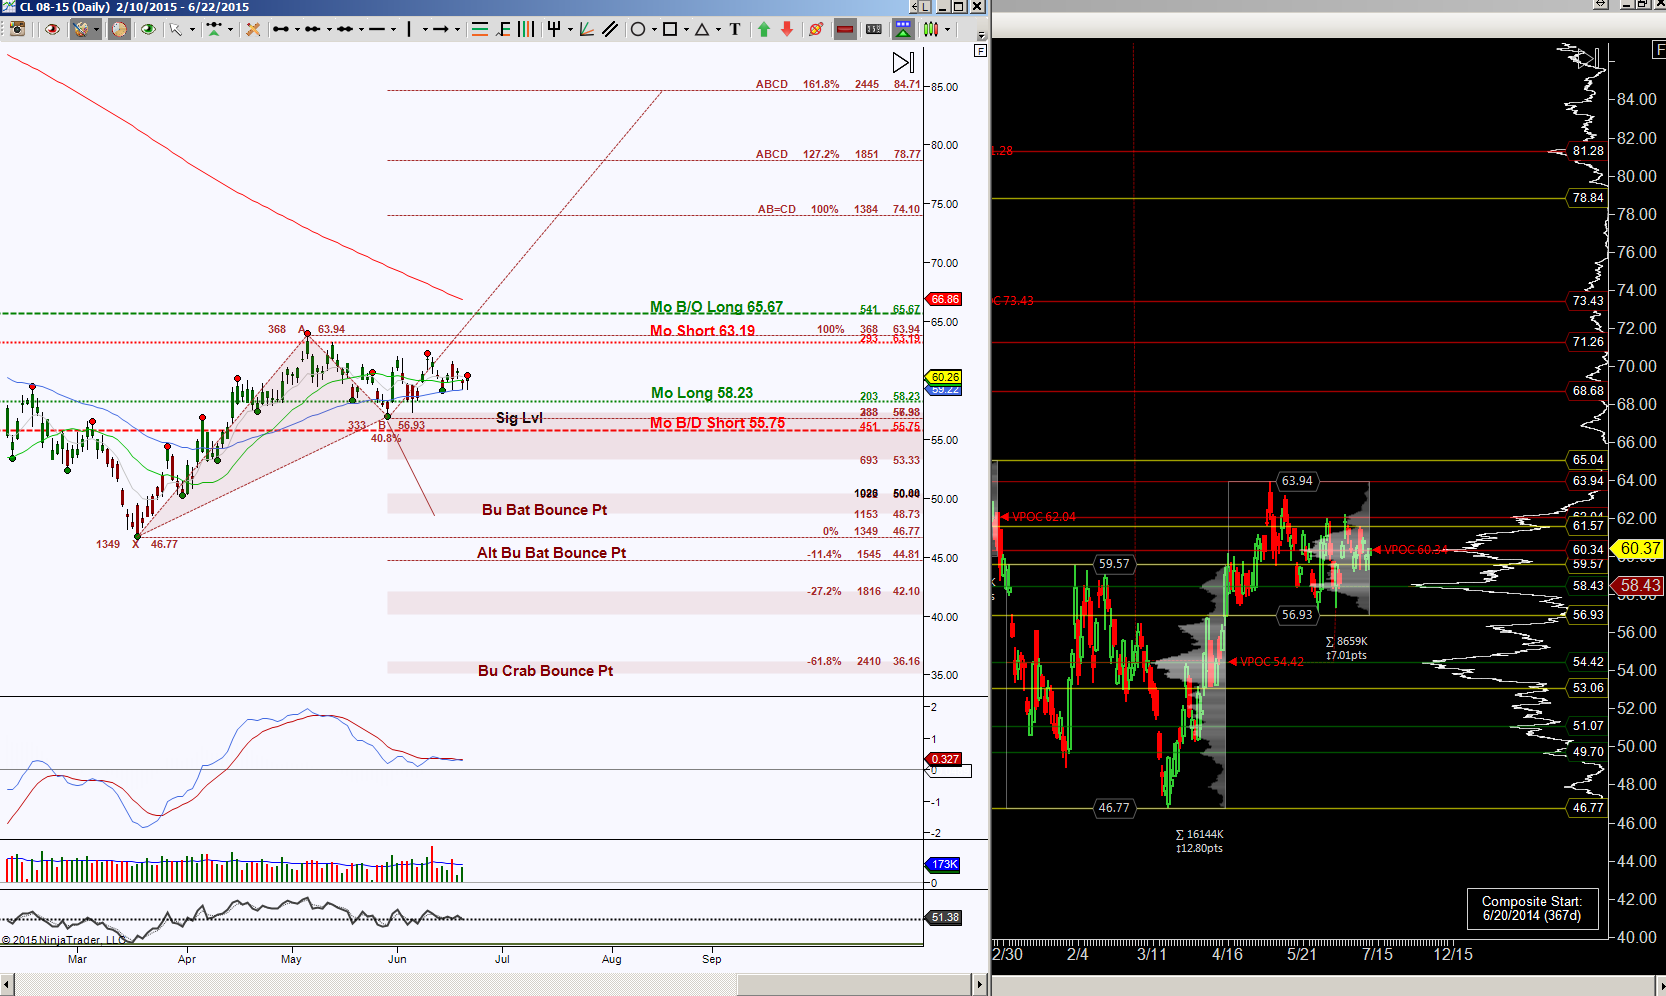Click the 'Bu Crab Bounce Pt' label
1666x996 pixels.
tap(545, 671)
